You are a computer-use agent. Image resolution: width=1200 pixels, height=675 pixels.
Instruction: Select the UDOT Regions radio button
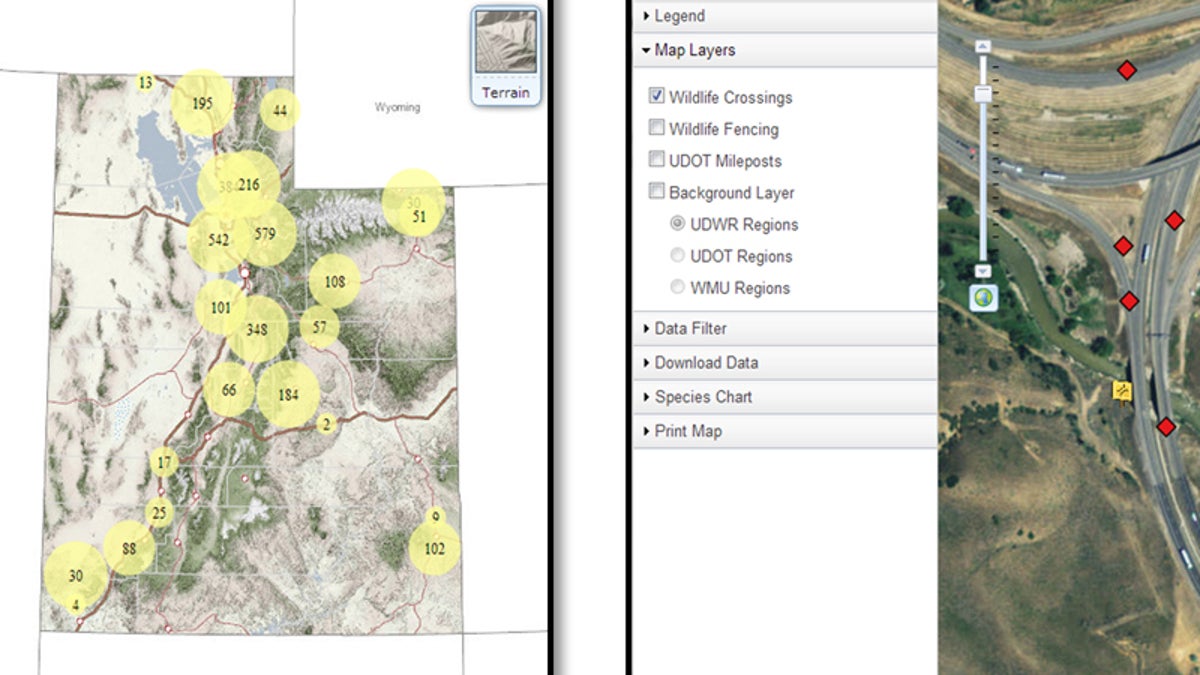677,256
